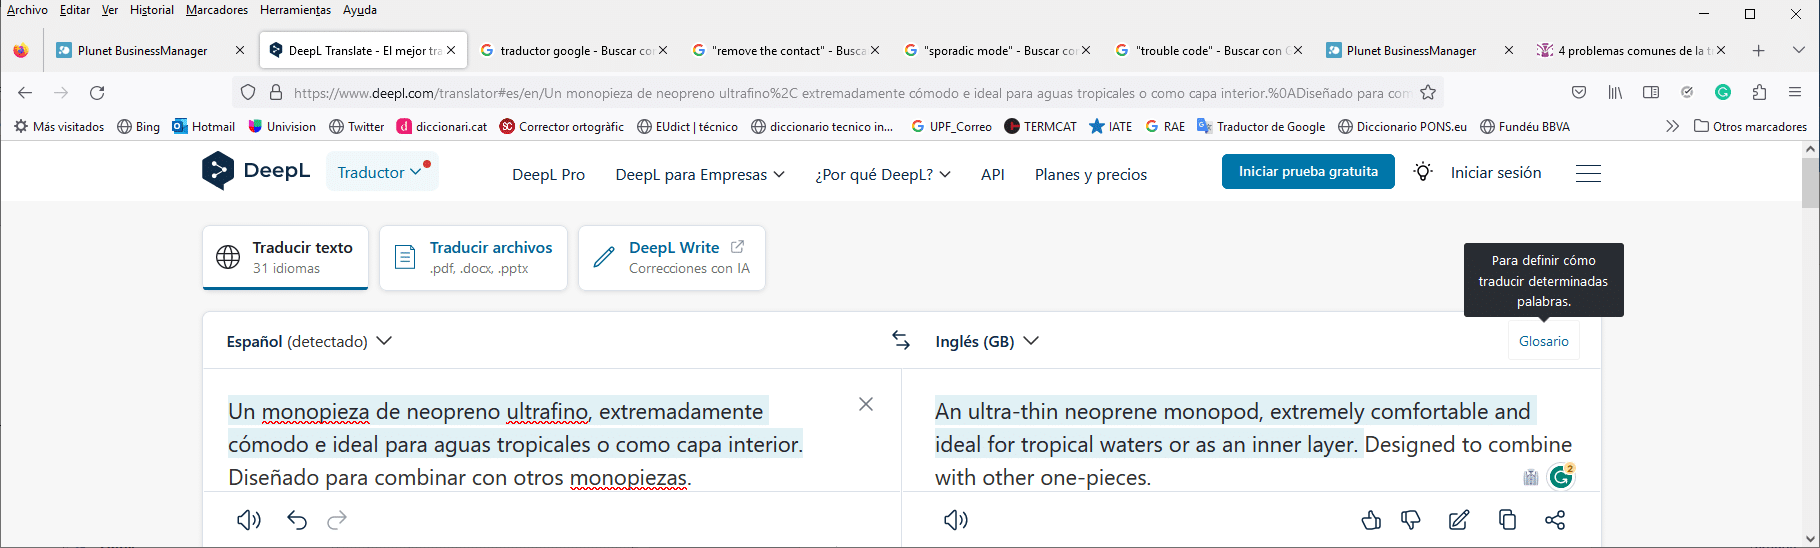Viewport: 1820px width, 548px height.
Task: Go back to previous page
Action: click(25, 93)
